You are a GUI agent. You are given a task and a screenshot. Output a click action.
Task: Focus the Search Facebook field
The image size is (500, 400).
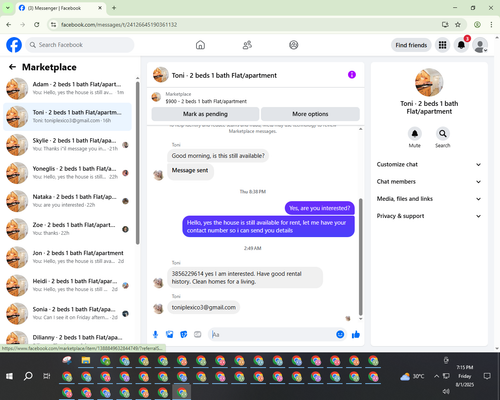(x=80, y=45)
